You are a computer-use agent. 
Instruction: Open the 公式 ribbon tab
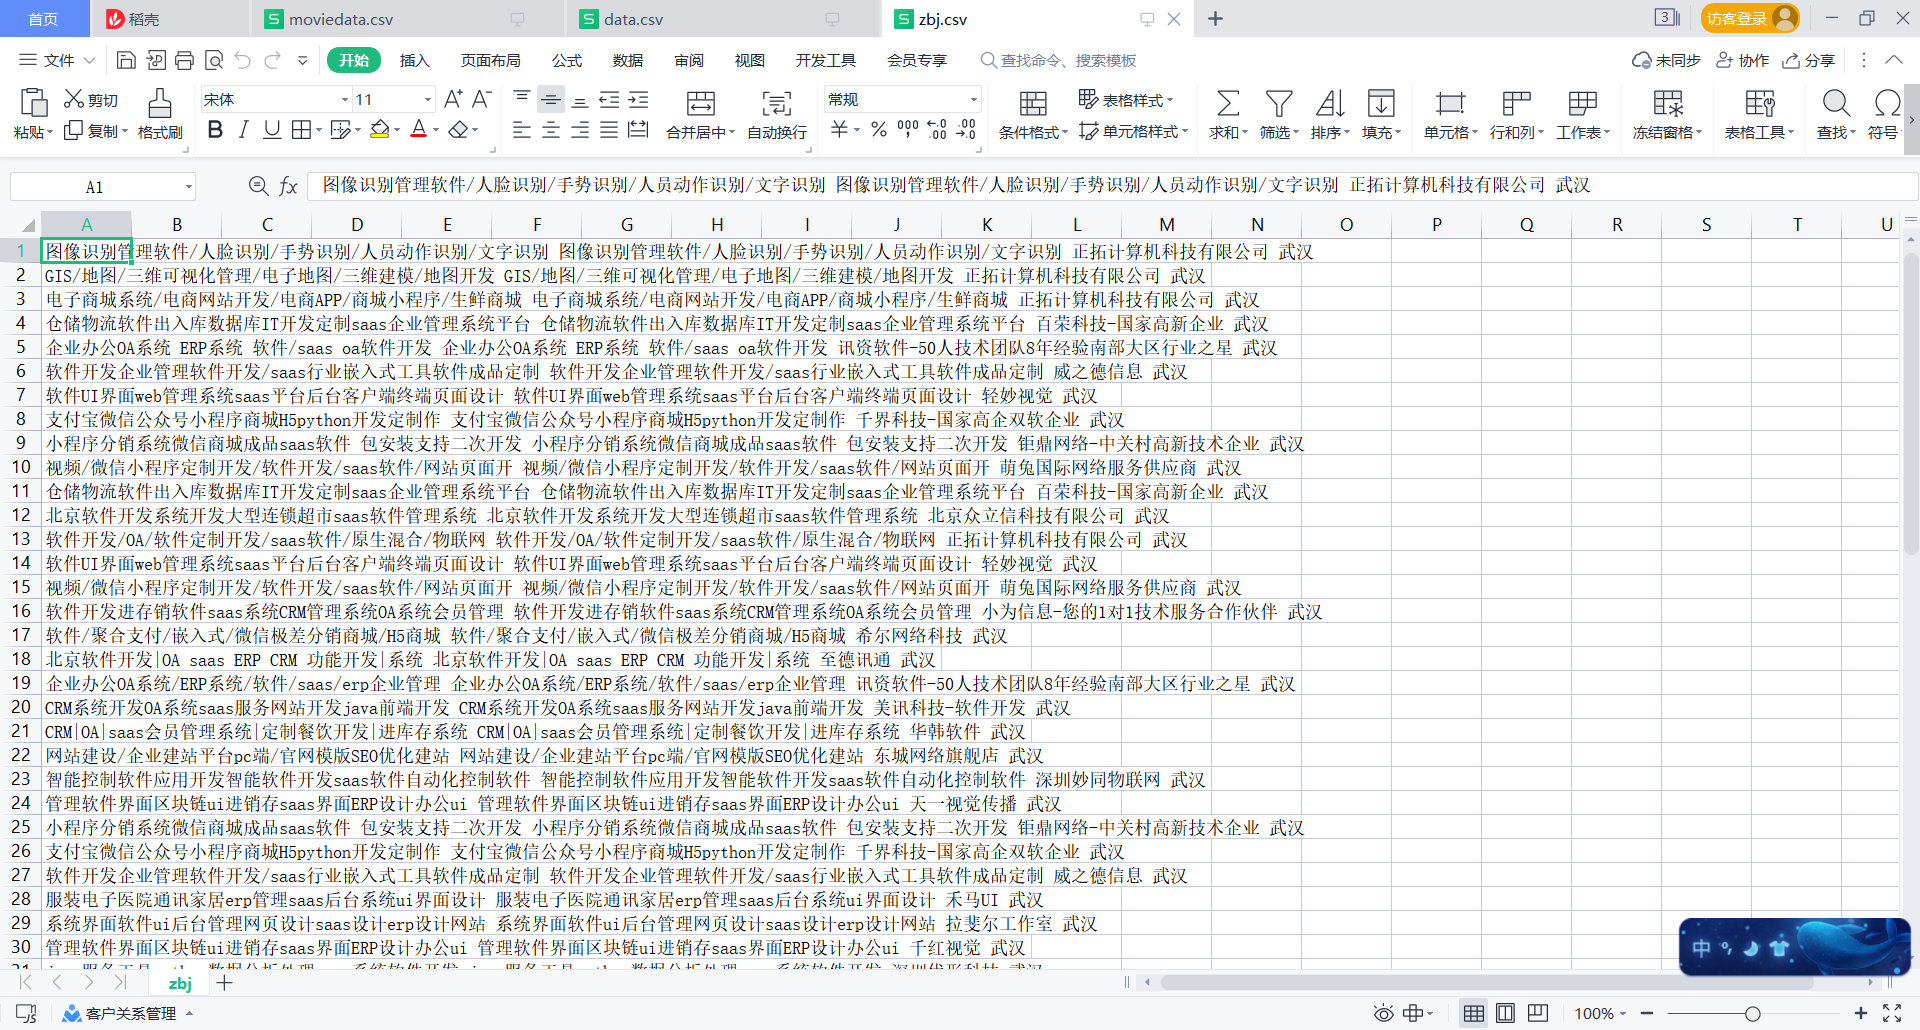(567, 60)
